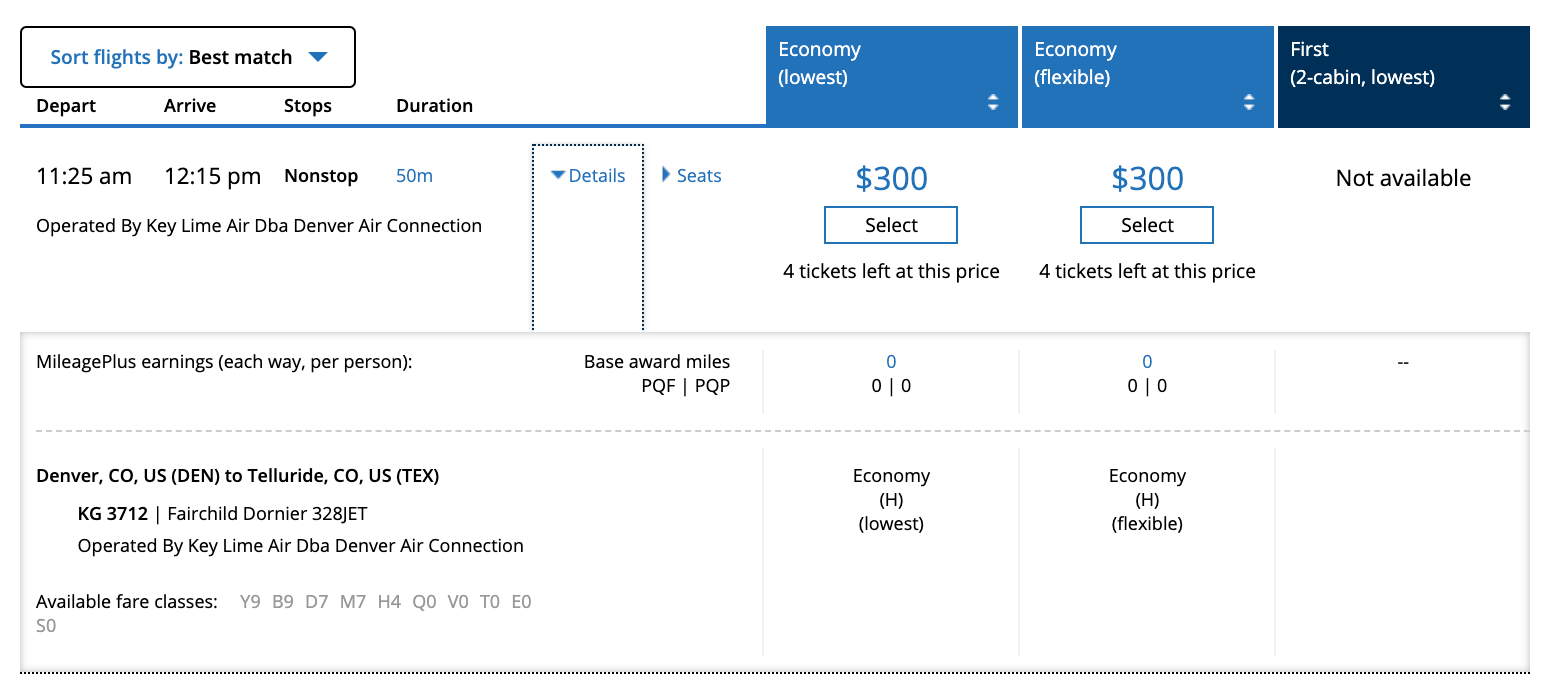Click the Nonstop label
This screenshot has width=1552, height=688.
321,176
